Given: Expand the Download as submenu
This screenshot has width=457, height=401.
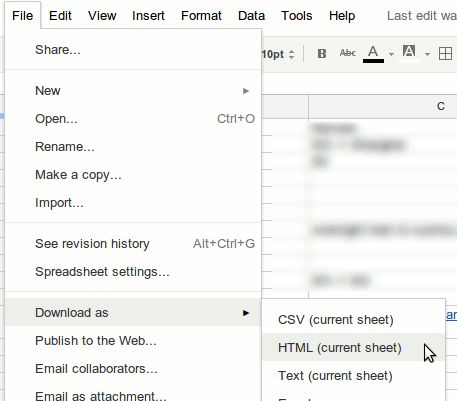Looking at the screenshot, I should coord(133,313).
